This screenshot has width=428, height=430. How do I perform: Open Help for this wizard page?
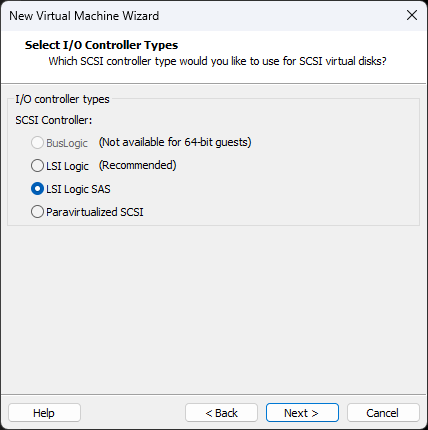44,413
